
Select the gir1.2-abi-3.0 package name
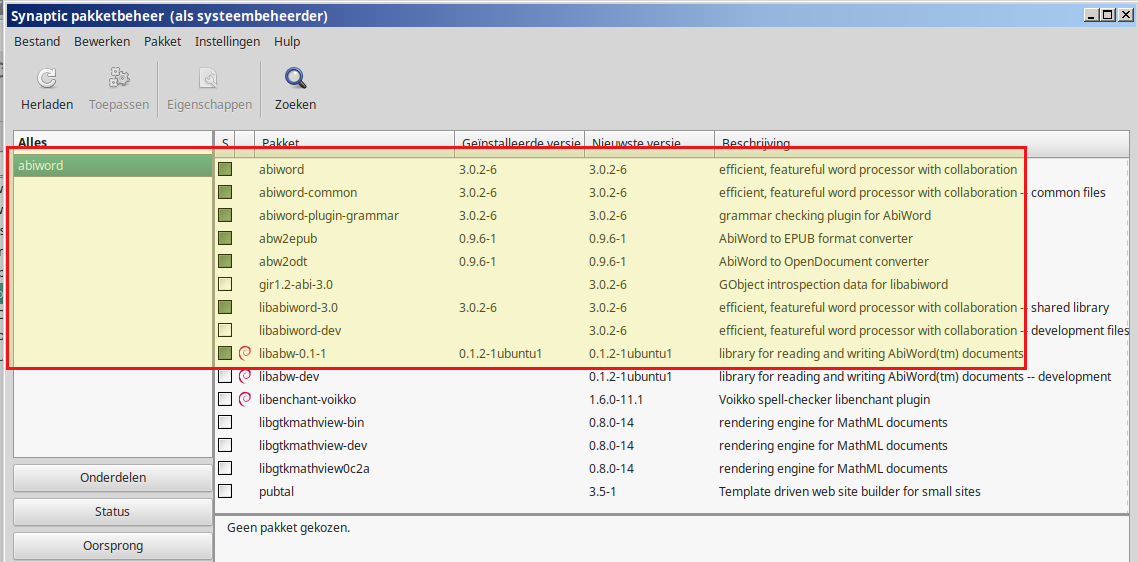point(296,285)
